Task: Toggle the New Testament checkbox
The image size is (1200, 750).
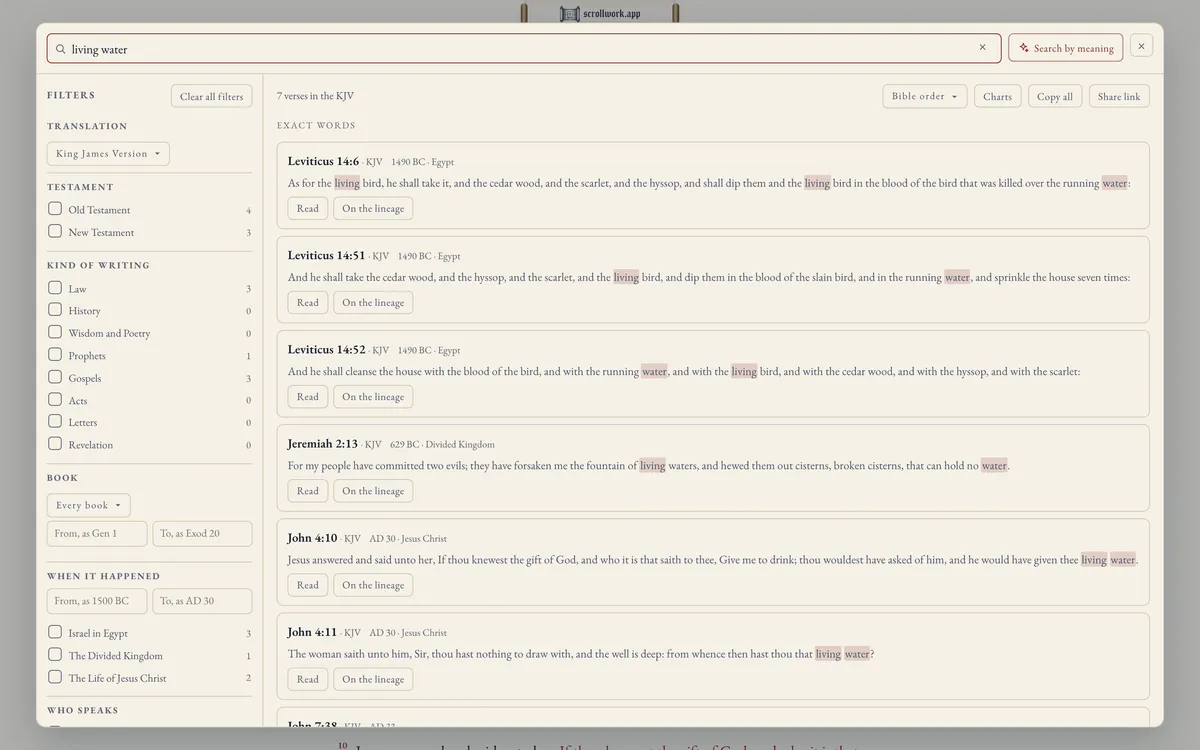Action: pos(55,231)
